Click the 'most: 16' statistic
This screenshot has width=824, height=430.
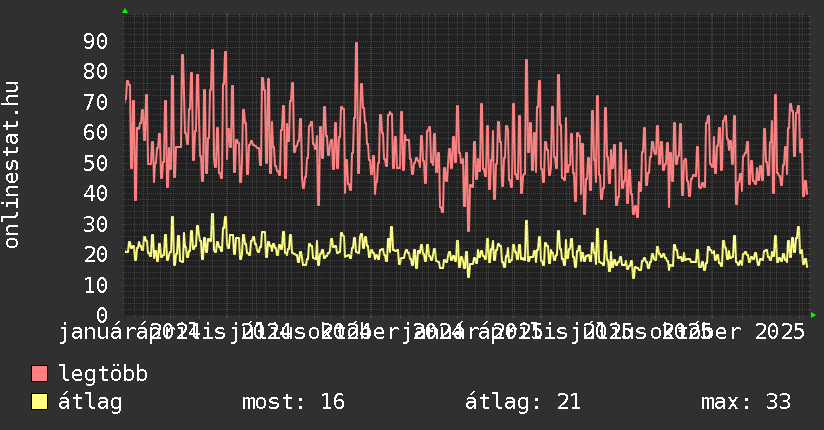point(293,402)
